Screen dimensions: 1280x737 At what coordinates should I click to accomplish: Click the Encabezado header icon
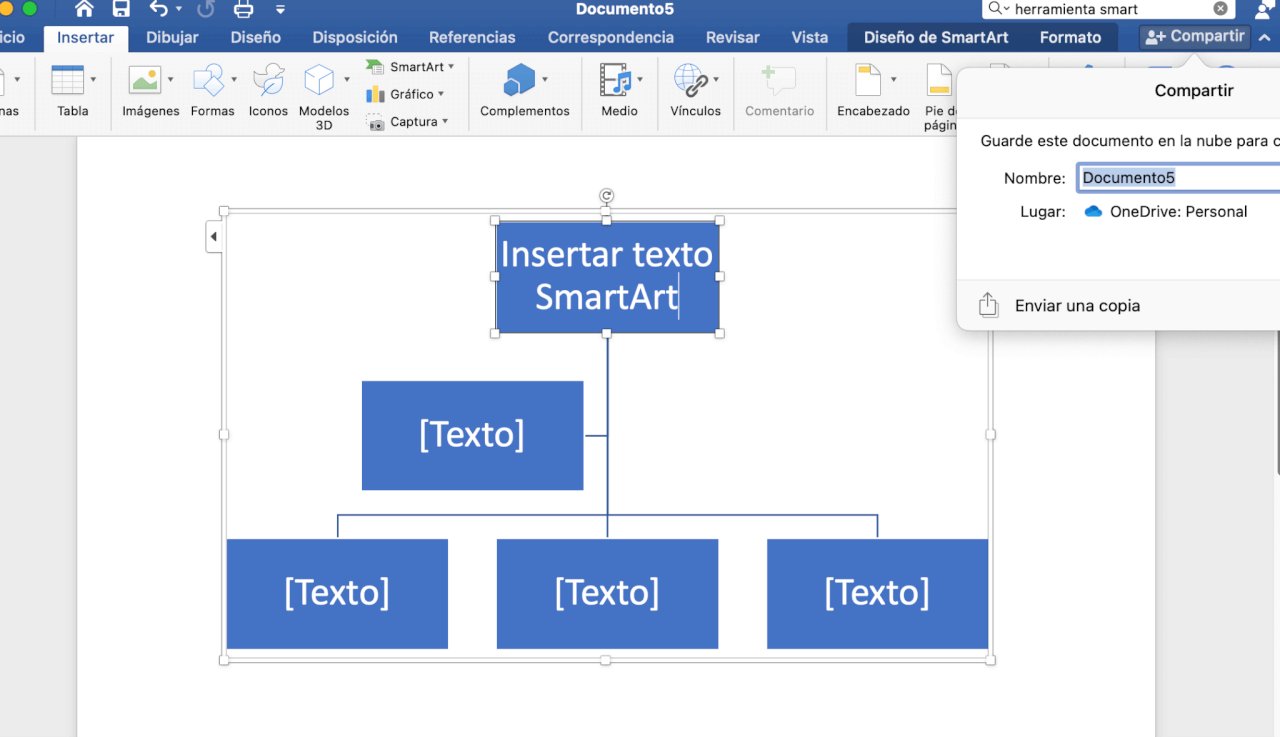click(x=868, y=80)
